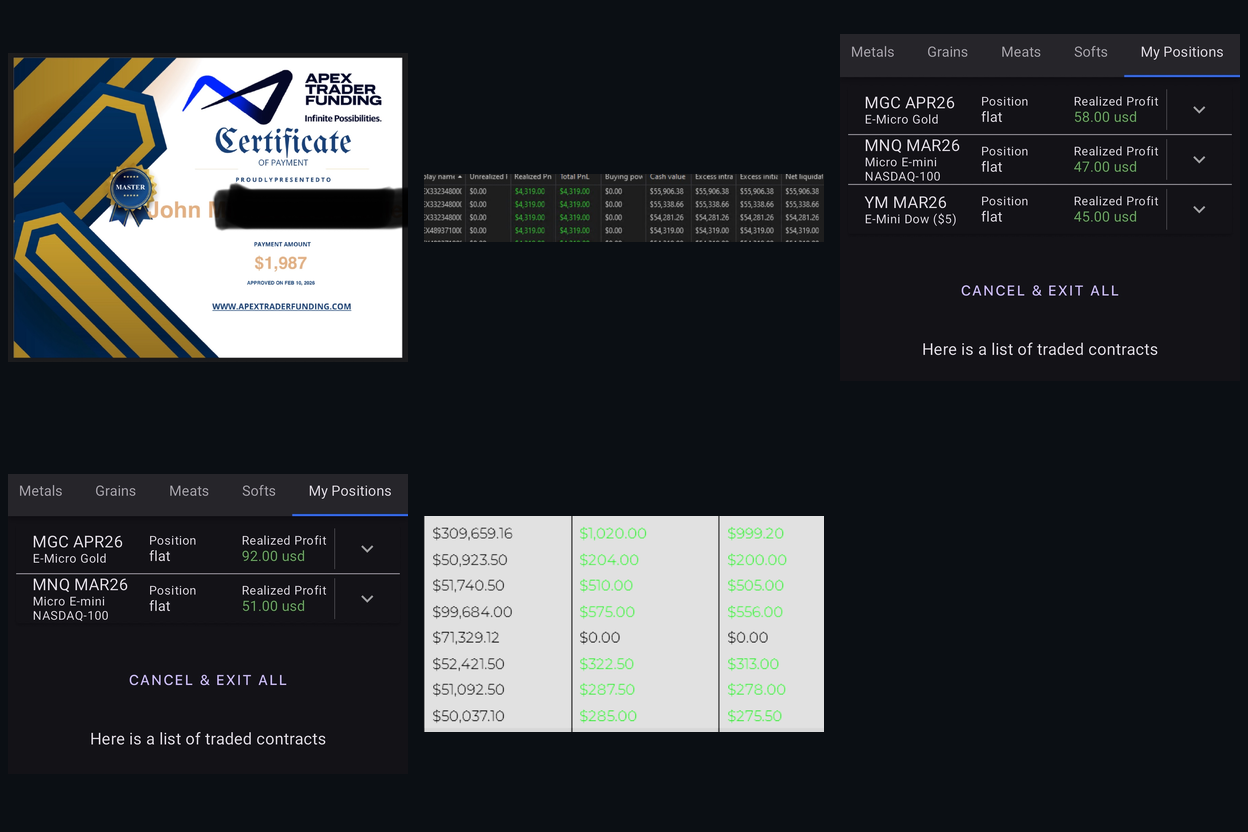Expand MGC APR26 row showing 58.00 usd
Image resolution: width=1248 pixels, height=832 pixels.
(1199, 109)
